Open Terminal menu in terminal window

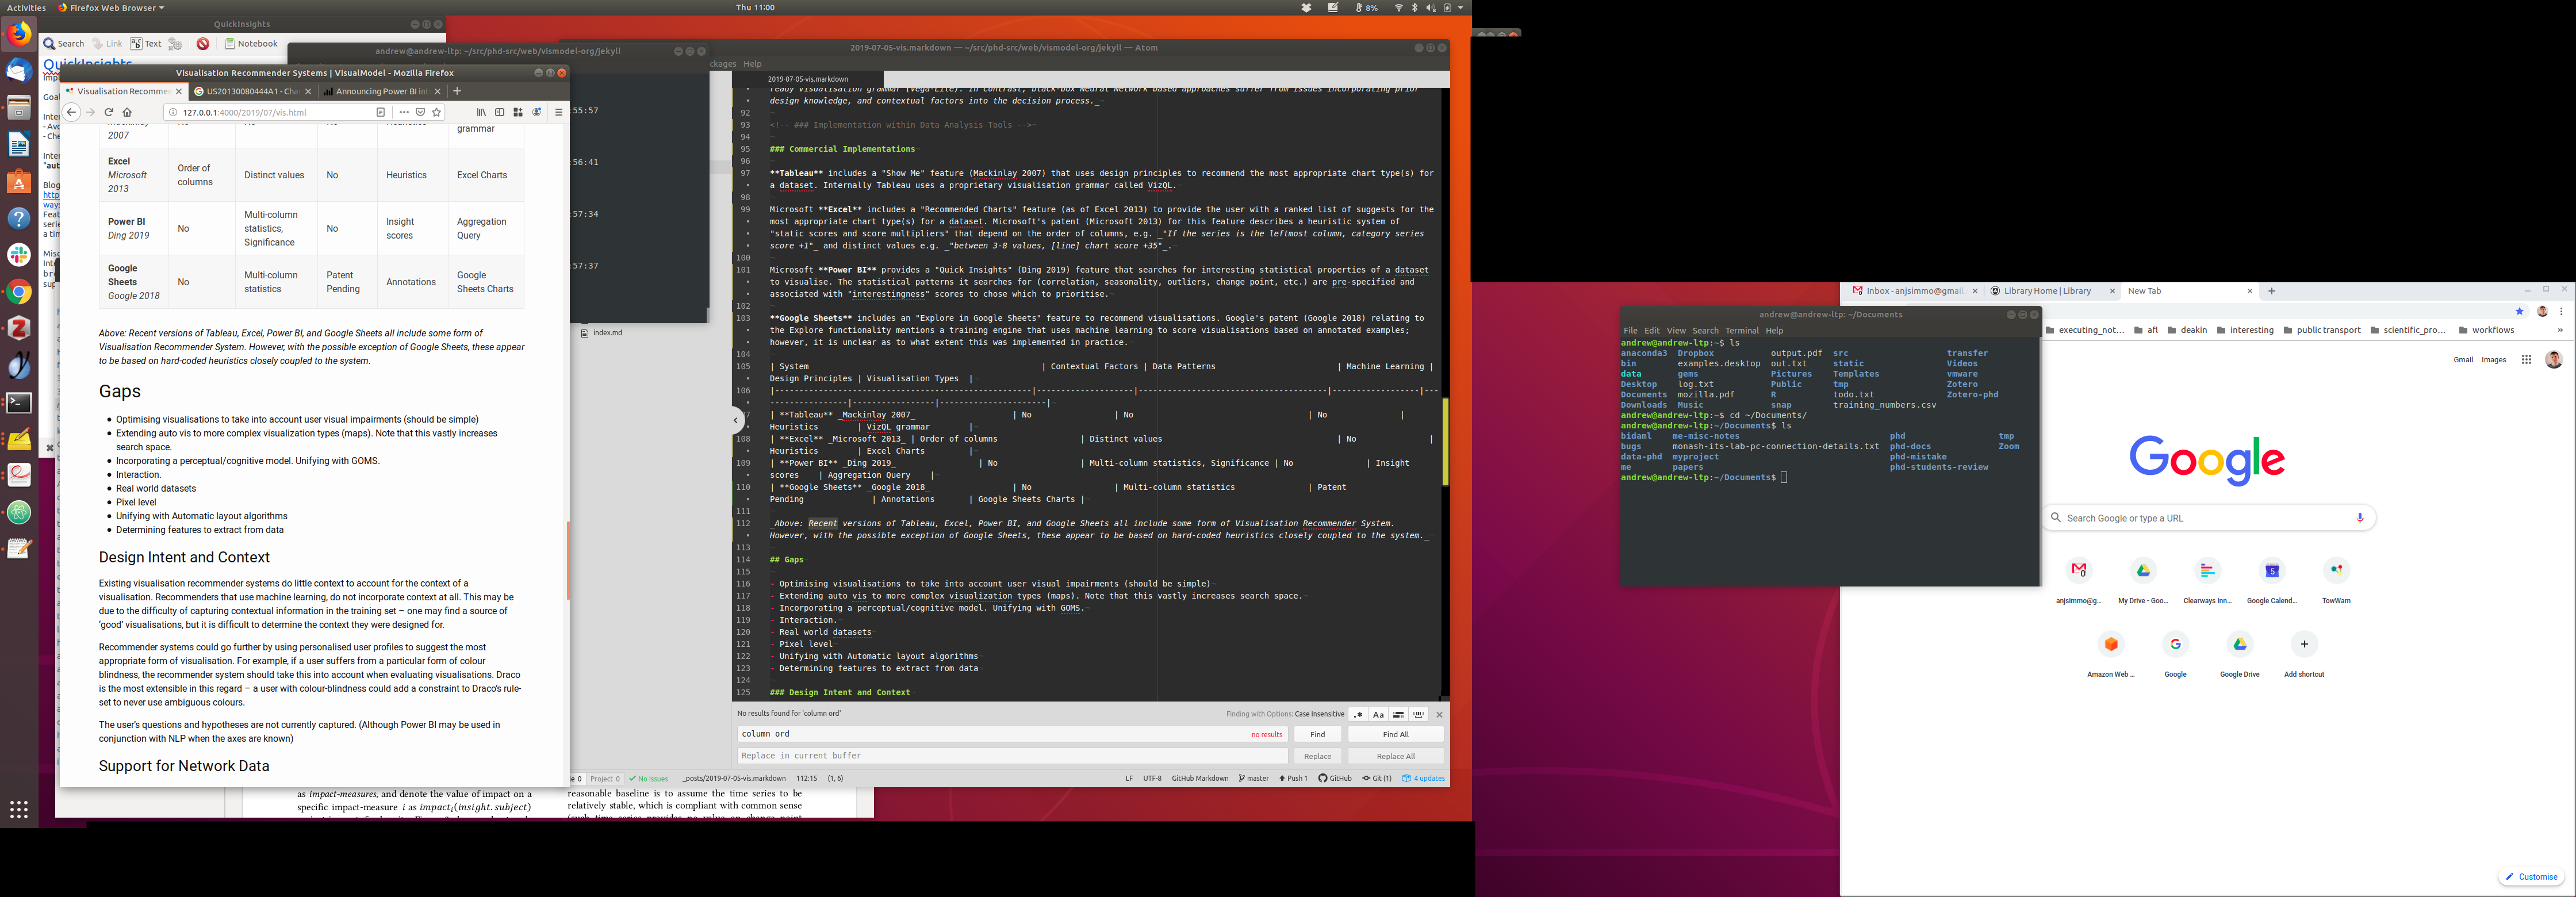(1741, 331)
